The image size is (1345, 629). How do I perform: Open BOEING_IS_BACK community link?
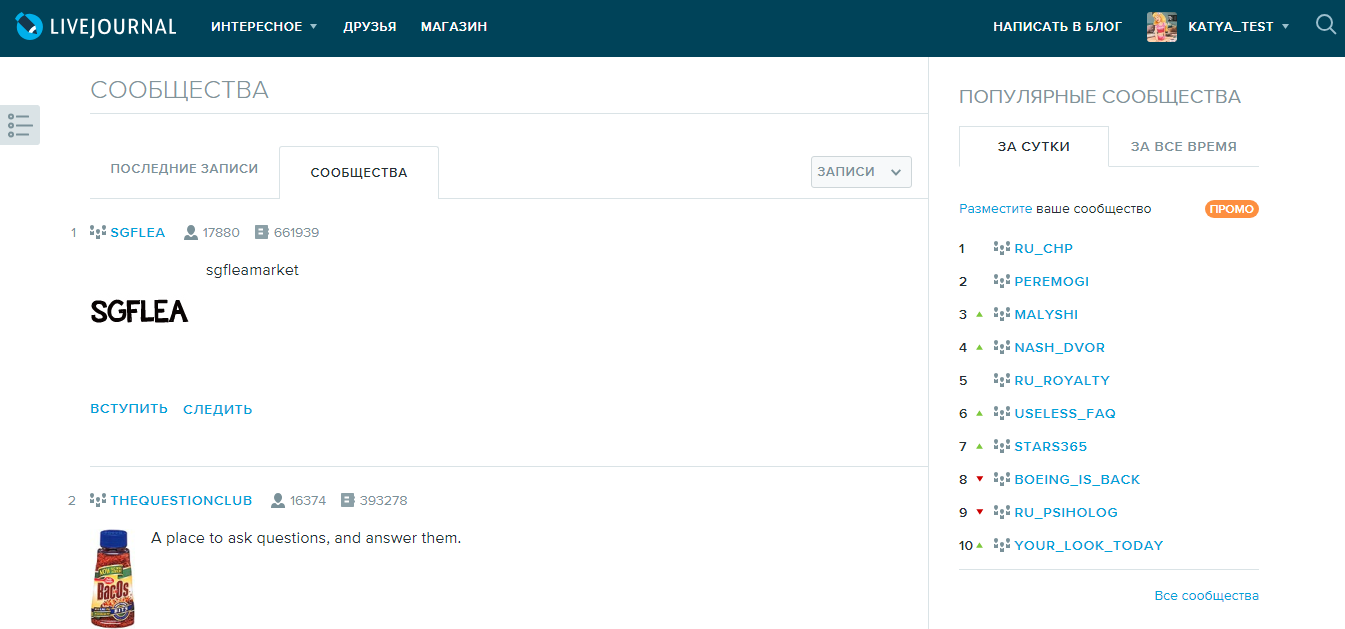tap(1077, 479)
